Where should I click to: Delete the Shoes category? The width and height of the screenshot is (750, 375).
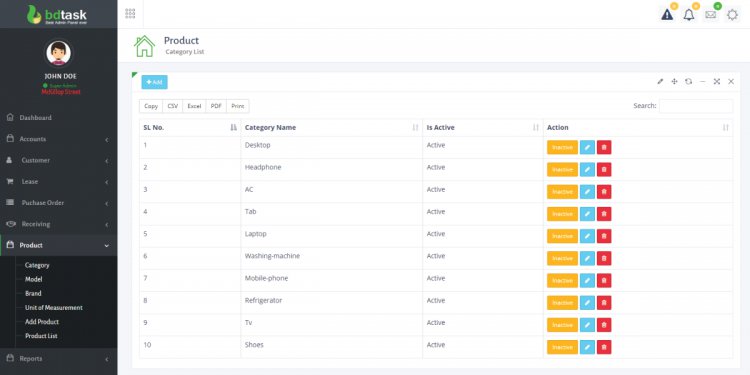tap(604, 347)
